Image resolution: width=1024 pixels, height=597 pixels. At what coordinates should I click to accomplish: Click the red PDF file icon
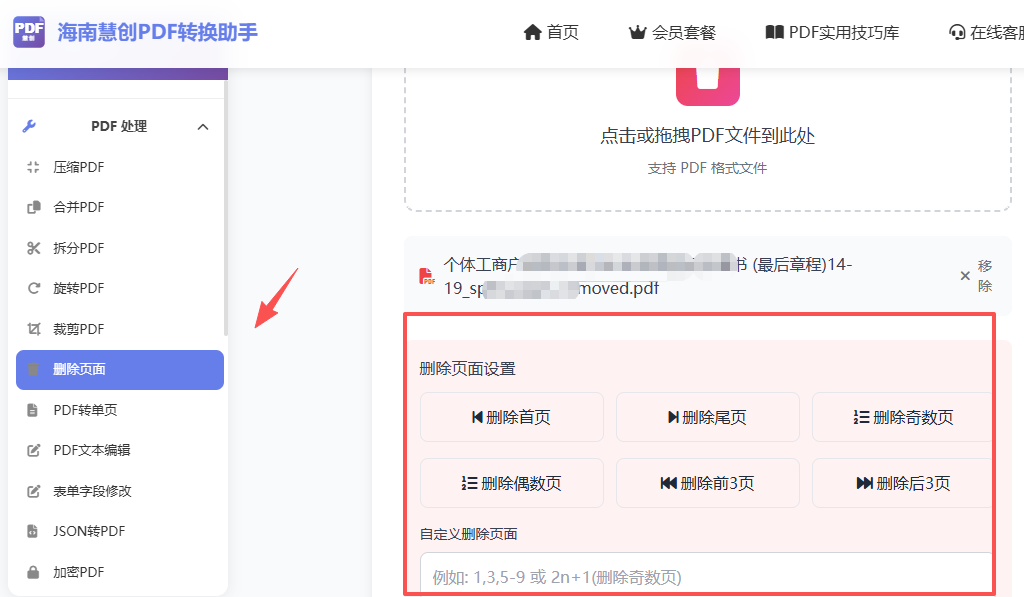click(x=426, y=276)
